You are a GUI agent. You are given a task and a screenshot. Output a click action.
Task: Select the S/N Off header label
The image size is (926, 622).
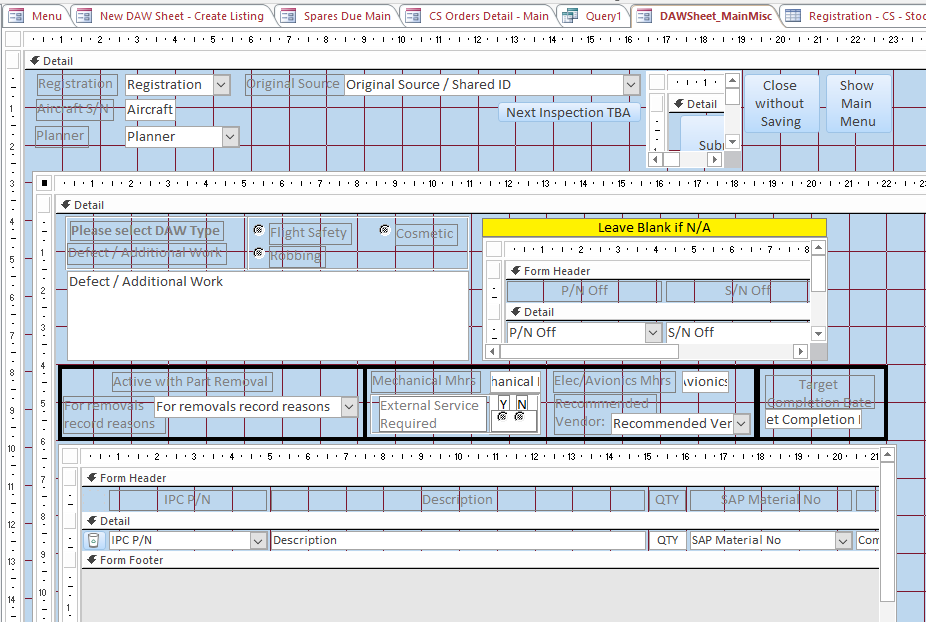(x=738, y=291)
